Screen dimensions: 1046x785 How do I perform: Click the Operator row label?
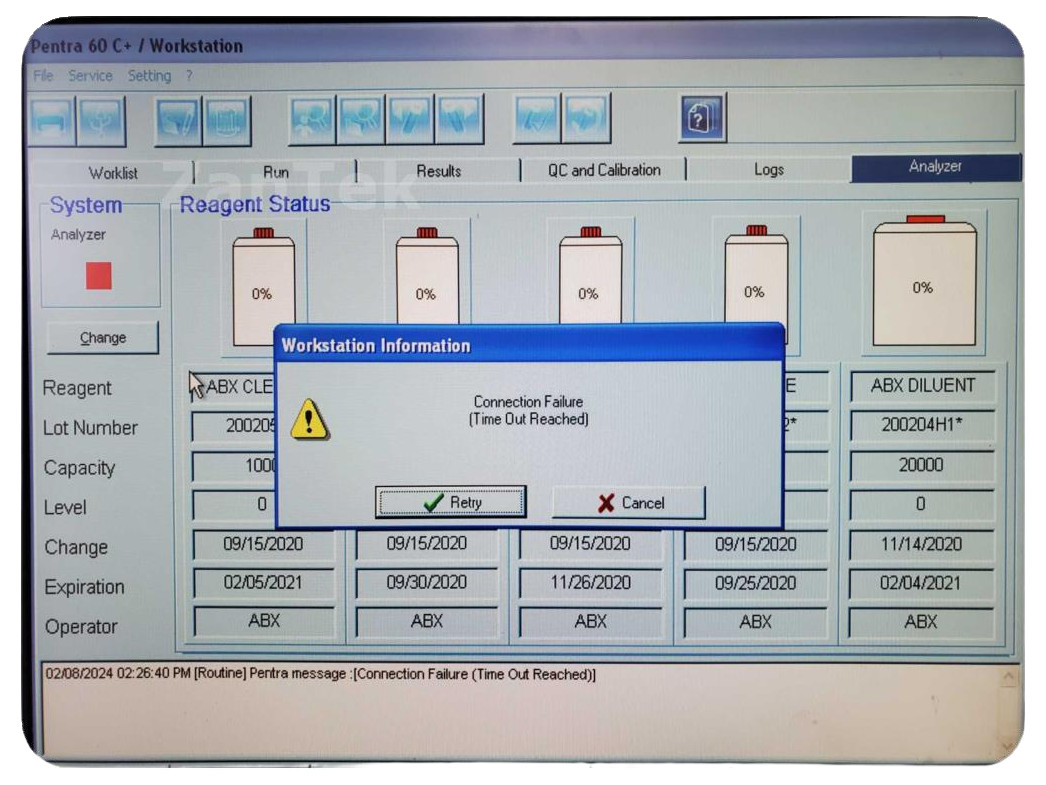[x=81, y=626]
